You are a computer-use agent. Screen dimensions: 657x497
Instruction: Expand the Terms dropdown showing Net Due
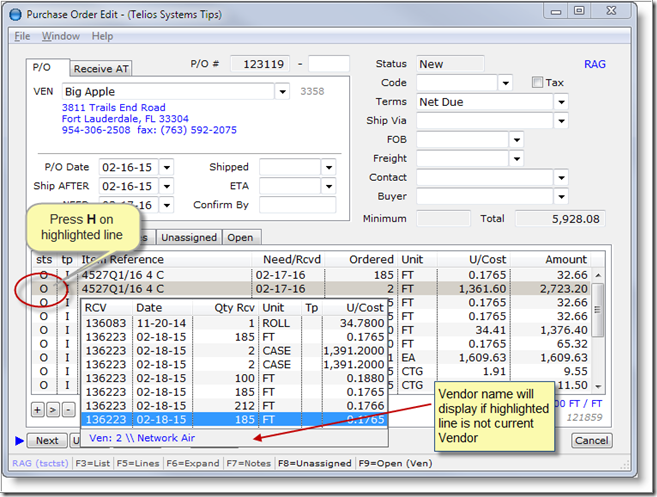click(560, 102)
